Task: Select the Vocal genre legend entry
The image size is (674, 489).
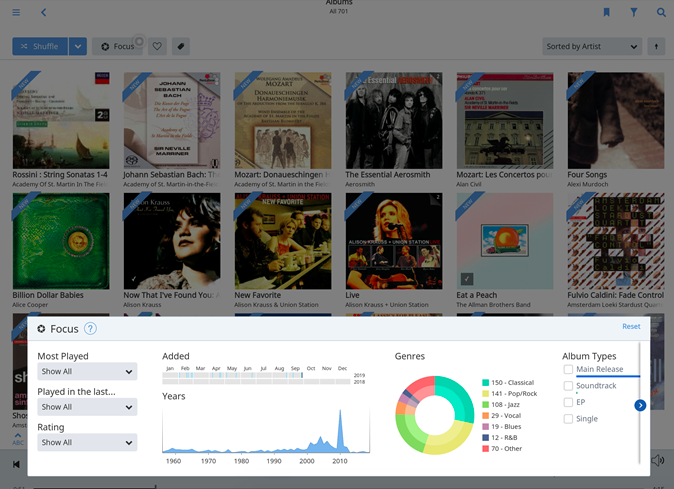Action: (x=502, y=416)
